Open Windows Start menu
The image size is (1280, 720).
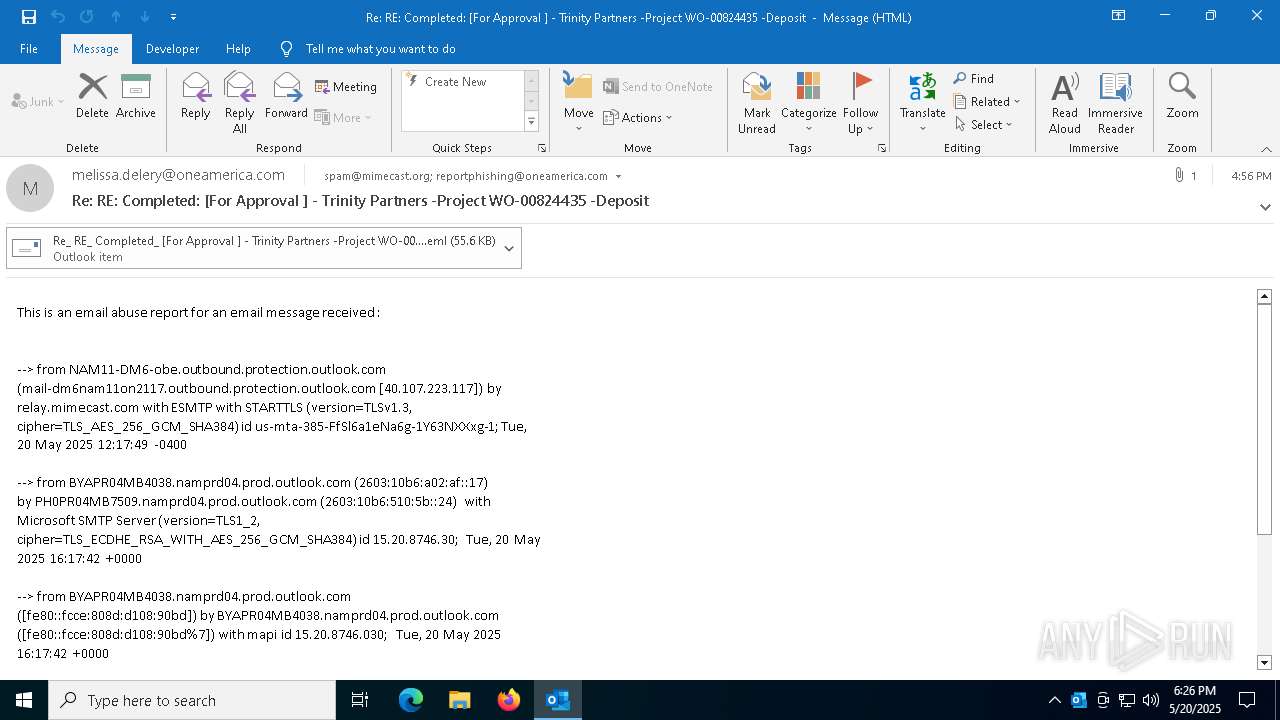pyautogui.click(x=24, y=700)
